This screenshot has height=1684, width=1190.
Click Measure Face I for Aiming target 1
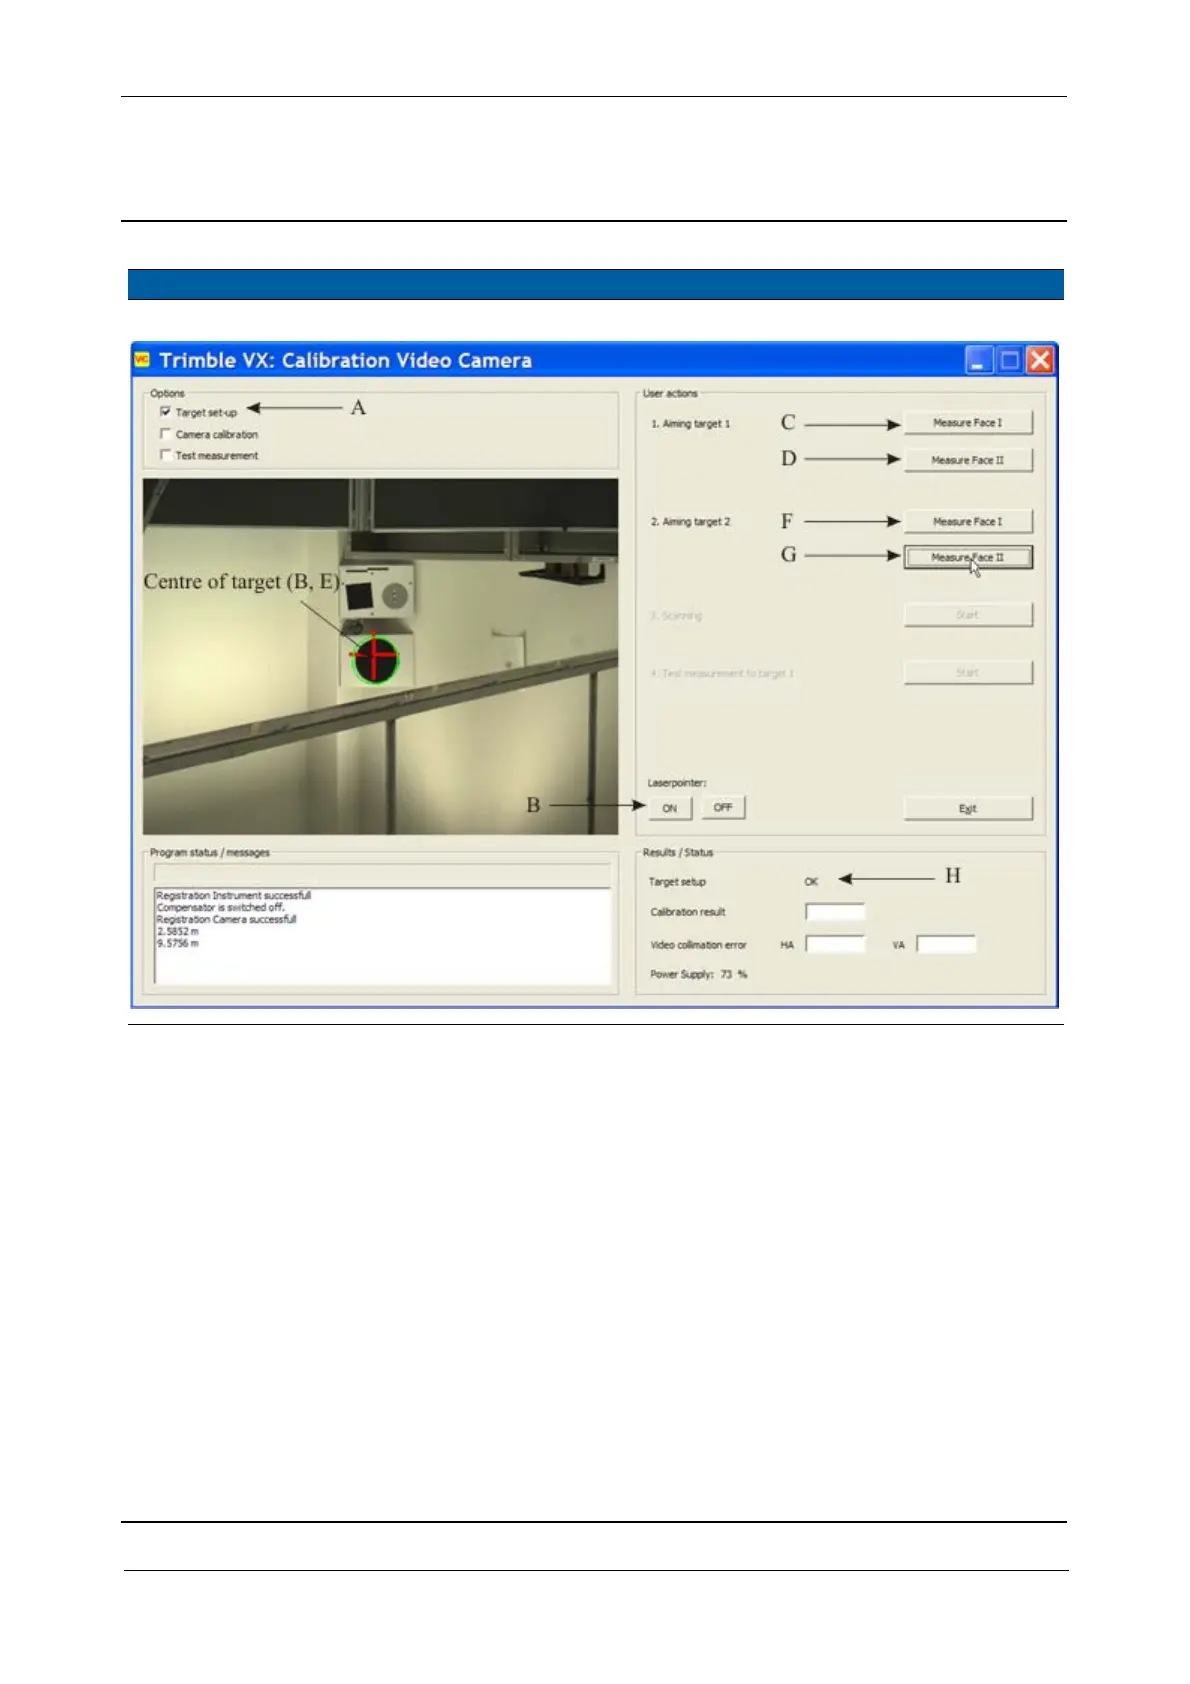(x=967, y=423)
